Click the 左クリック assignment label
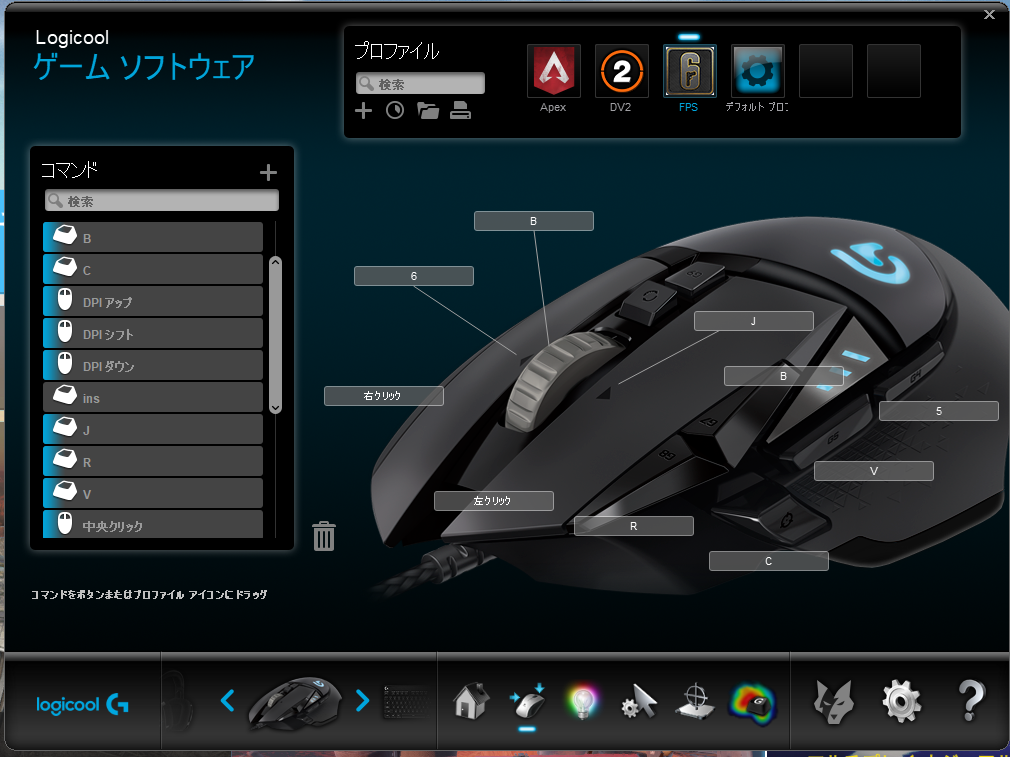The height and width of the screenshot is (757, 1010). [493, 501]
